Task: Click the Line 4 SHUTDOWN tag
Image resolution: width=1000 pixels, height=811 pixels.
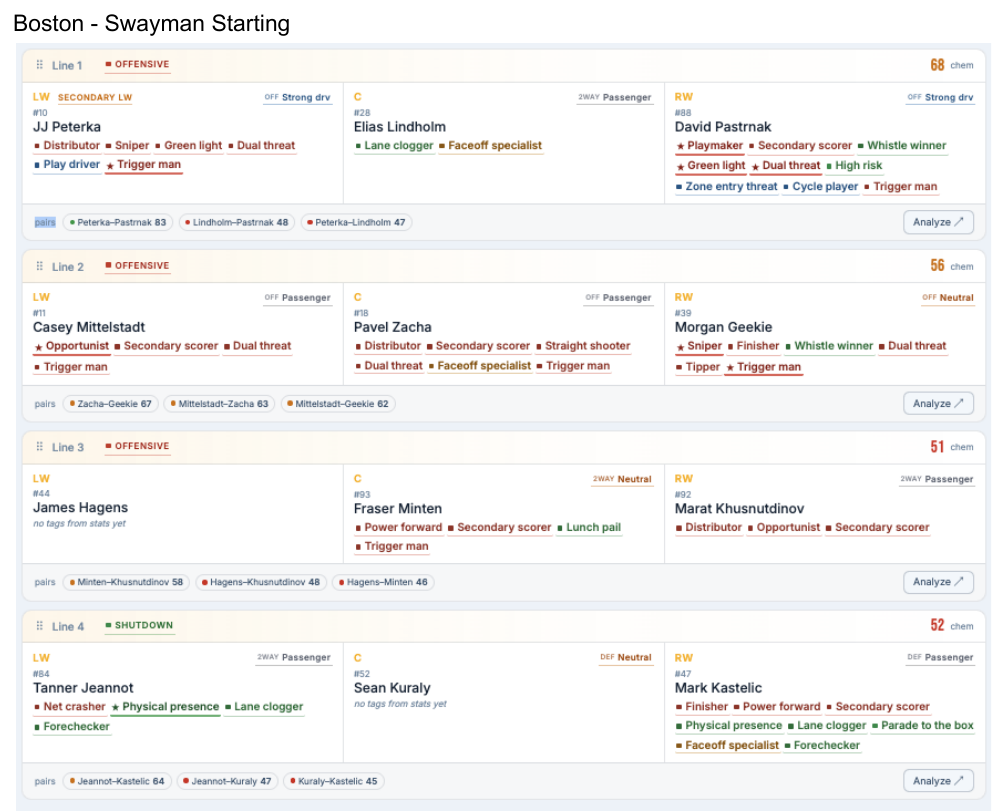Action: (x=139, y=625)
